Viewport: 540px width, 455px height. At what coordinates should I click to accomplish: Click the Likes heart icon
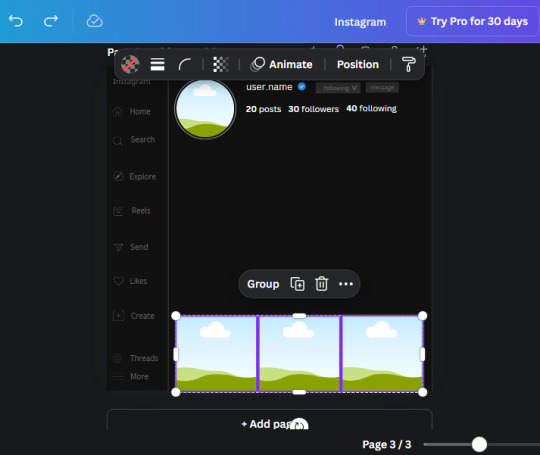(x=118, y=281)
